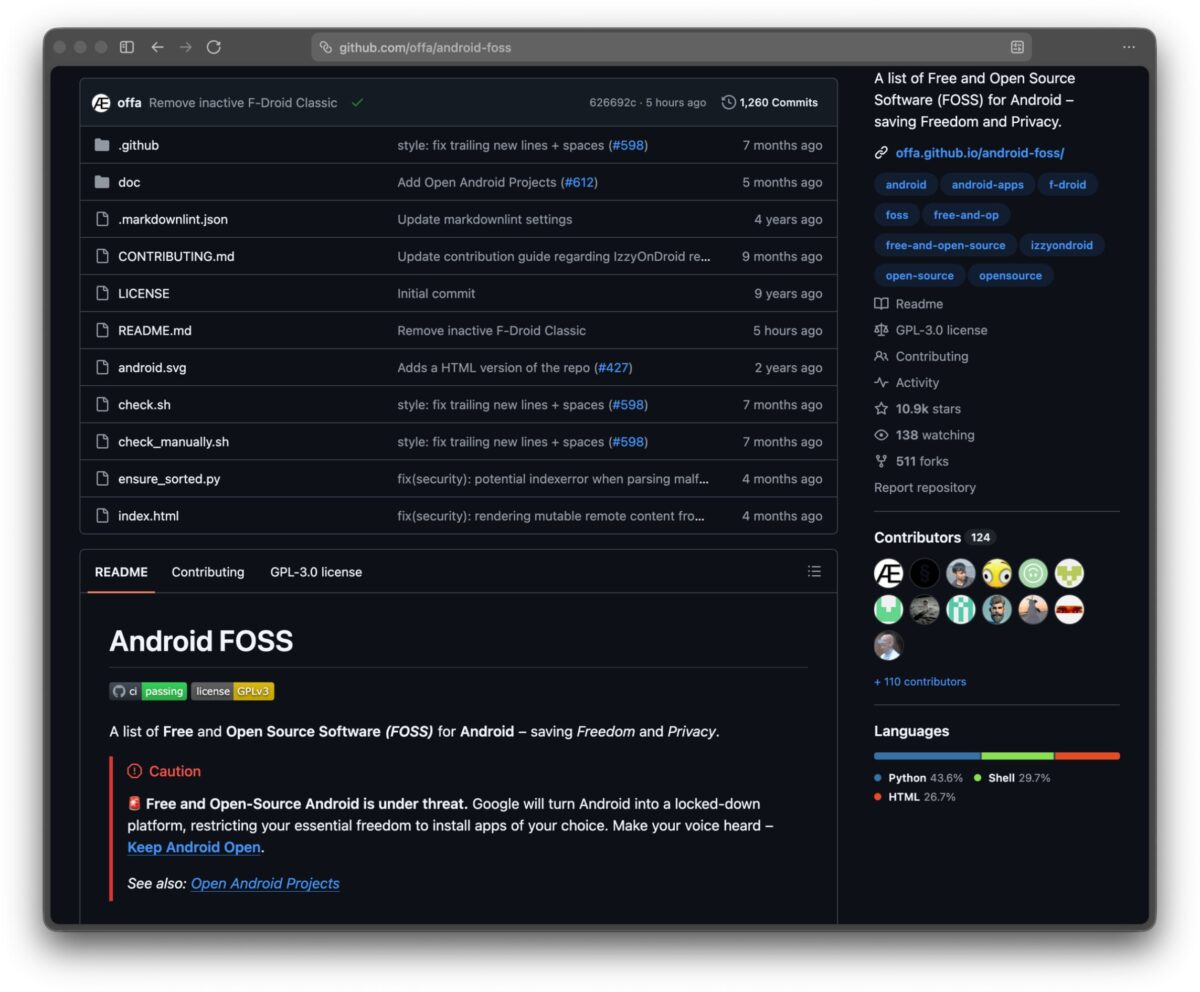
Task: Click the free-and-open-source topic tag
Action: coord(945,245)
